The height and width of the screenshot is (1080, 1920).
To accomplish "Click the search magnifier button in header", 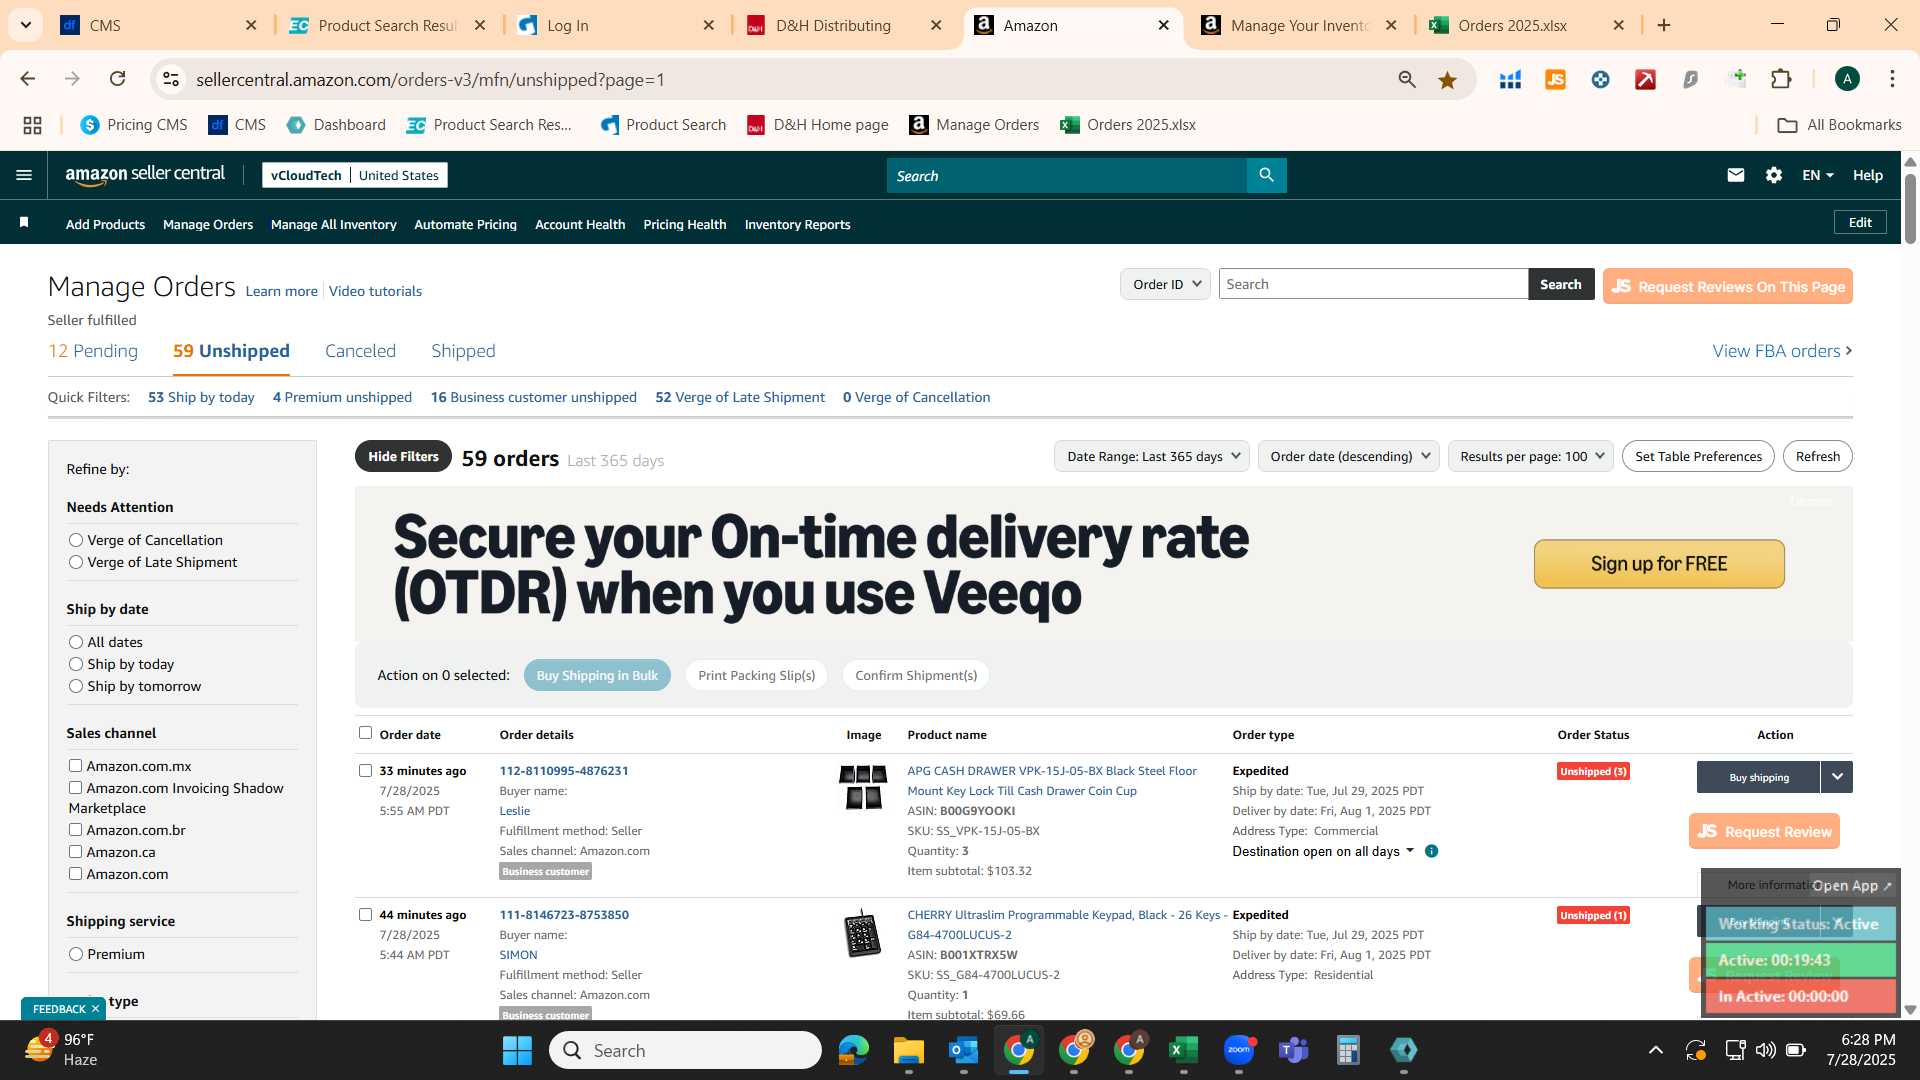I will [1266, 175].
